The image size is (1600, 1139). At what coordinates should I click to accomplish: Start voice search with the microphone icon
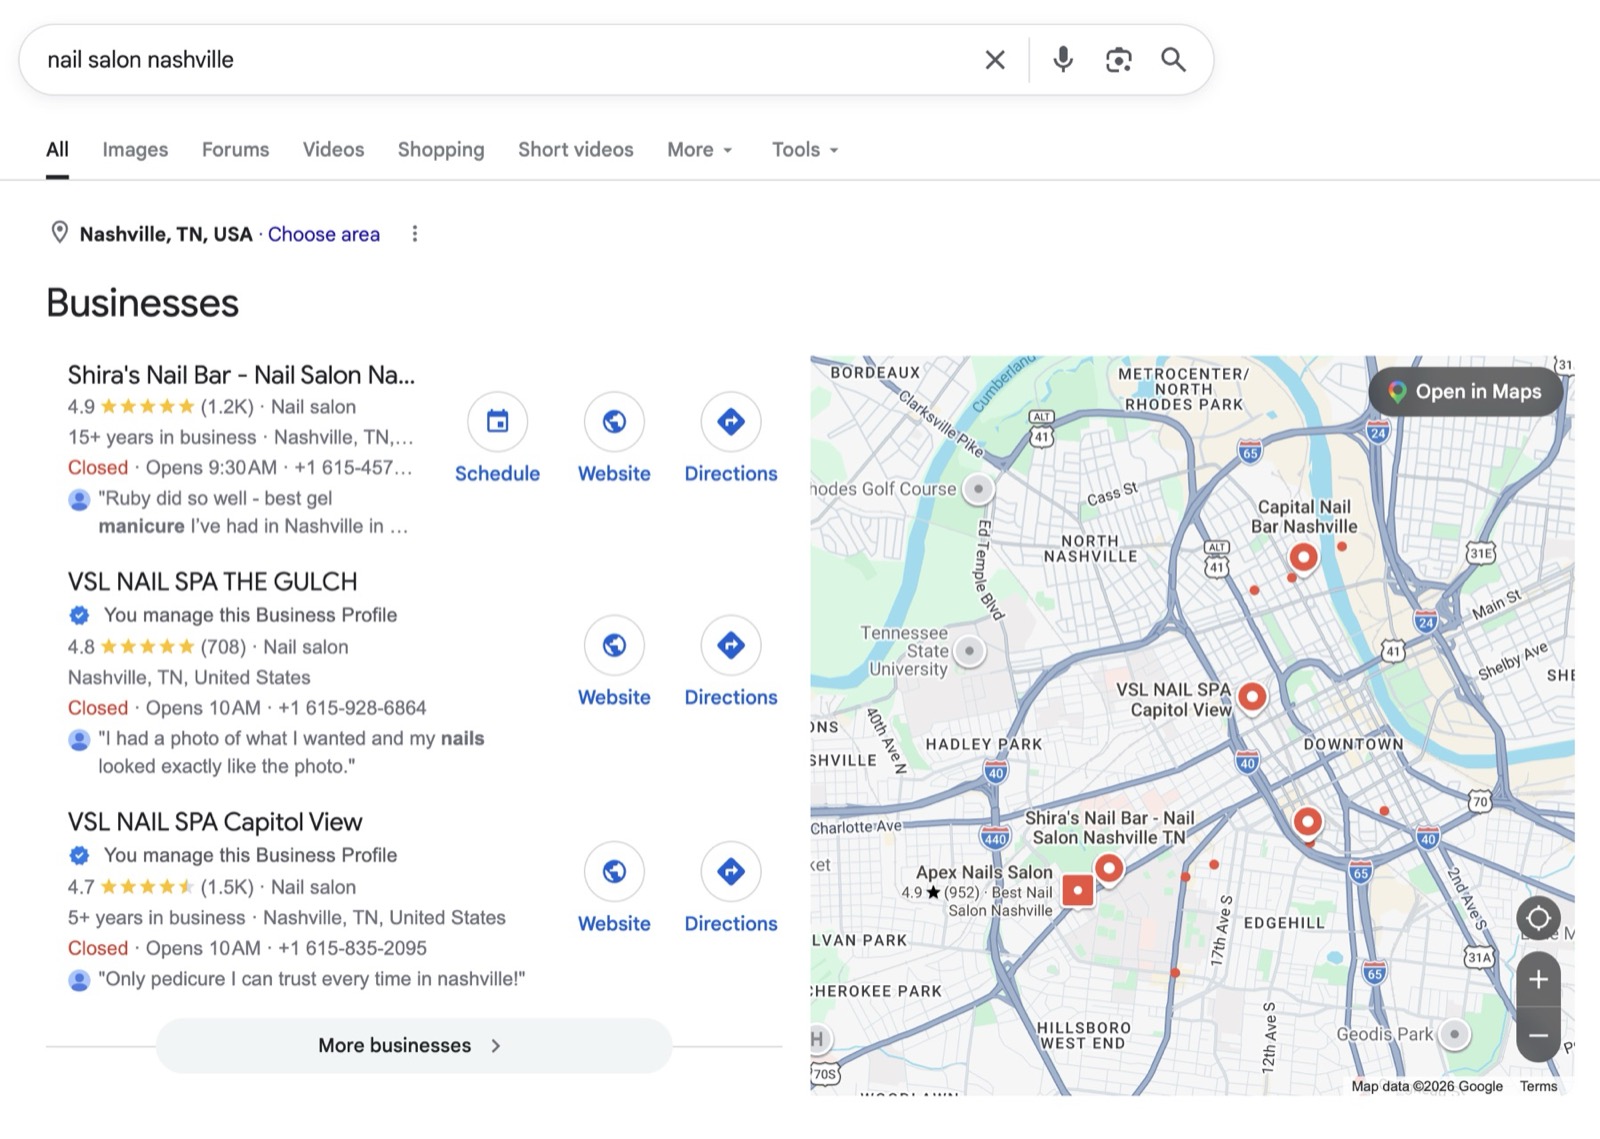(x=1063, y=60)
